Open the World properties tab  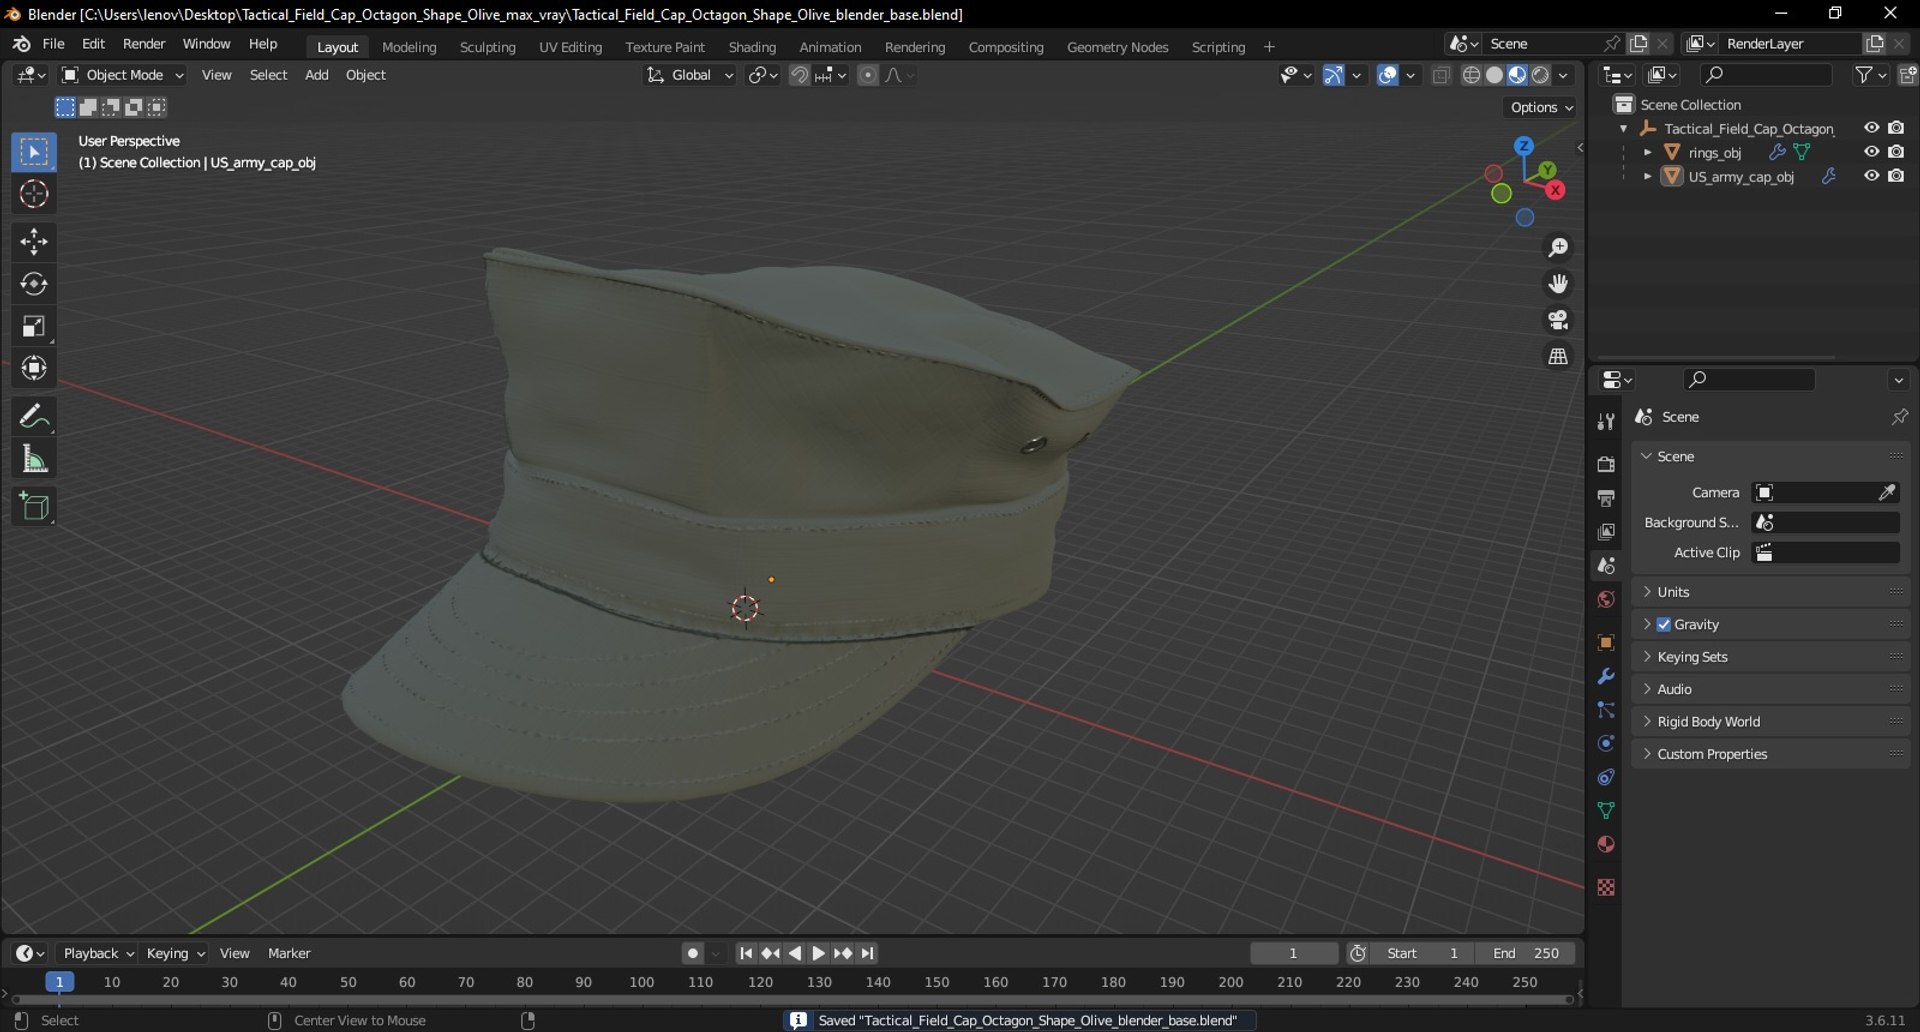click(x=1606, y=599)
